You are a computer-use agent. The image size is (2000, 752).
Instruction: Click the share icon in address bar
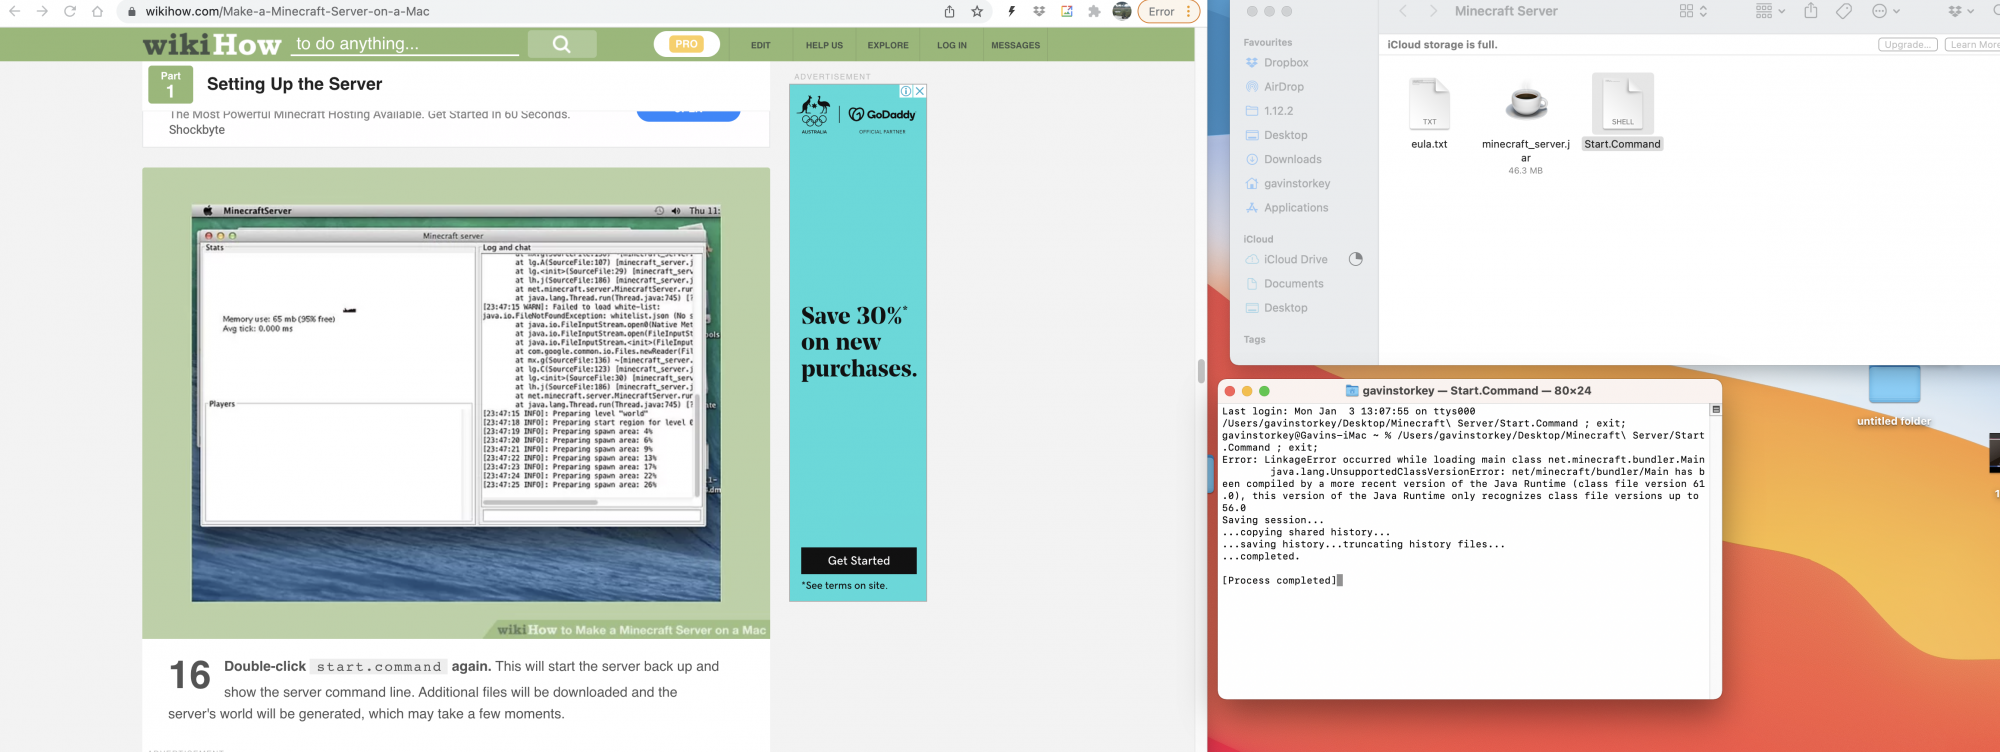(x=949, y=11)
